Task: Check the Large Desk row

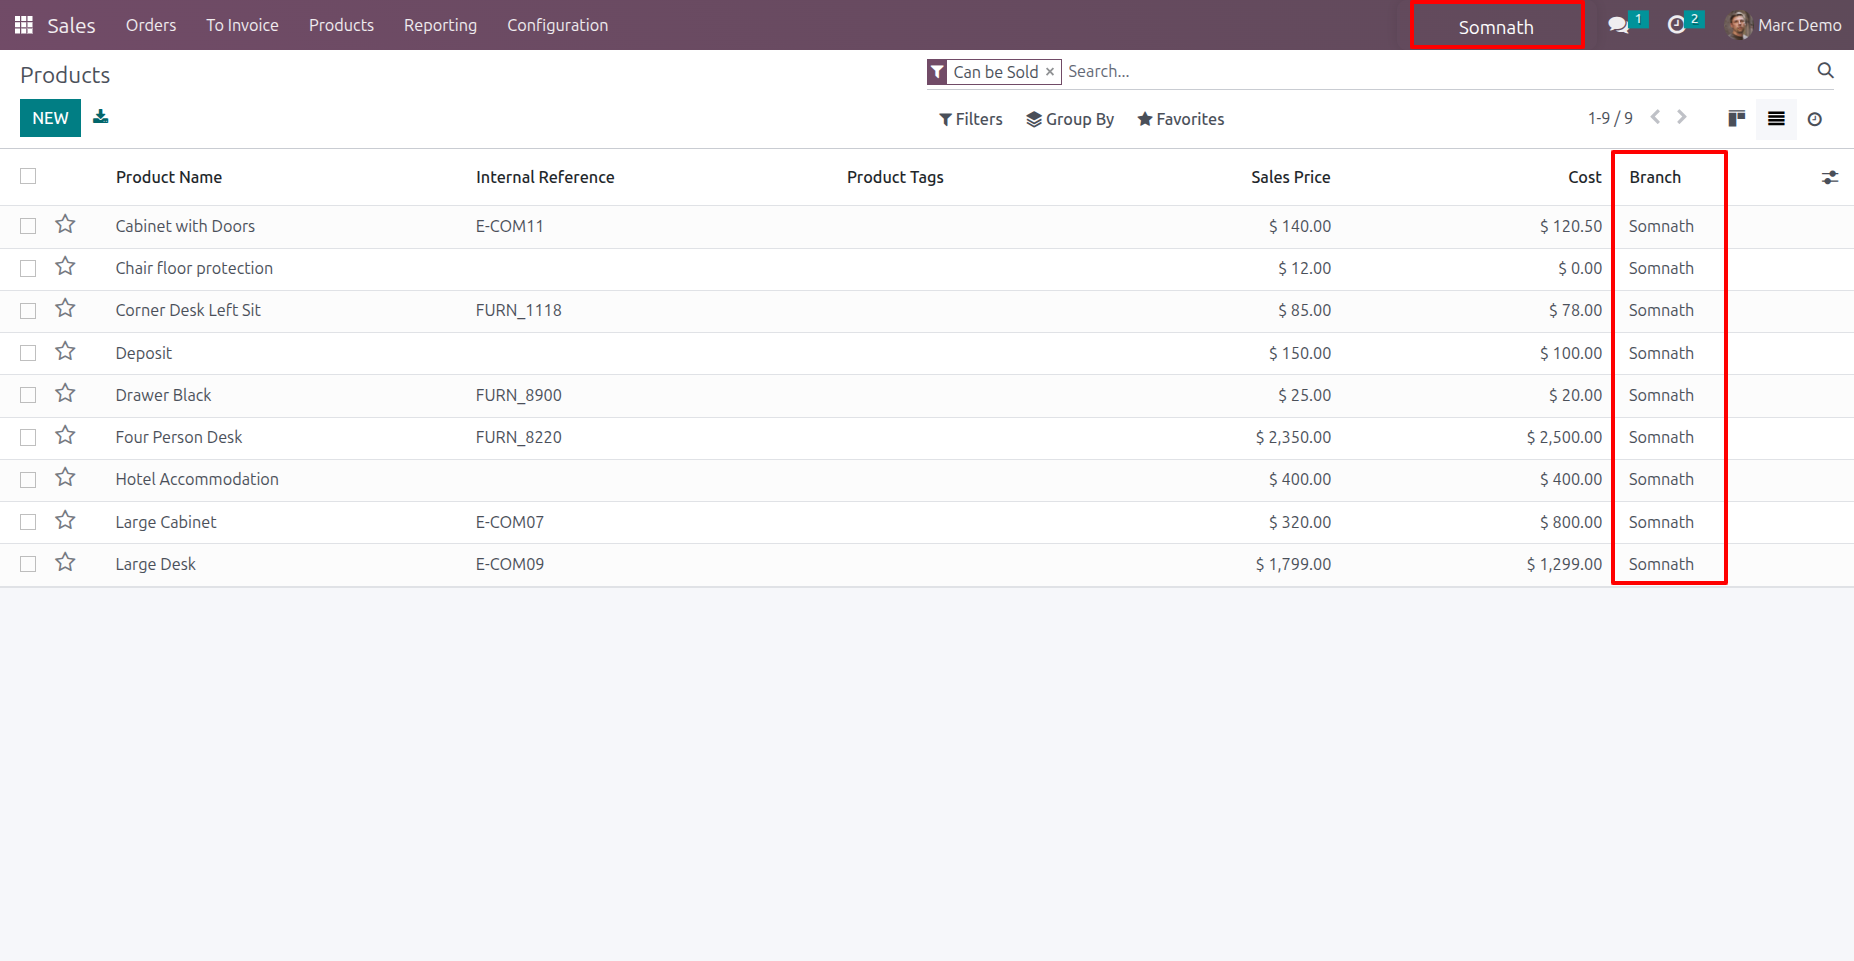Action: coord(28,564)
